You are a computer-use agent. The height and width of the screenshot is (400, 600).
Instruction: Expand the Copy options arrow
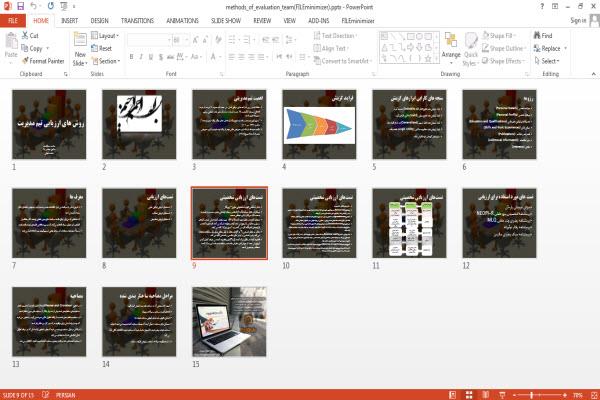pyautogui.click(x=48, y=48)
